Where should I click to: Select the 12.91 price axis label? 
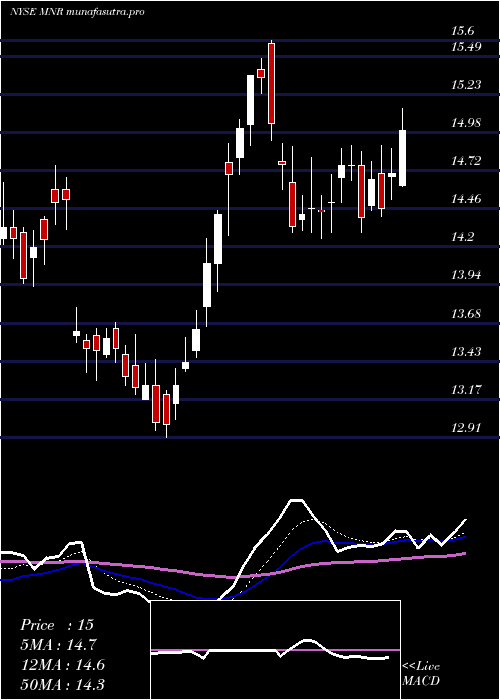[466, 428]
